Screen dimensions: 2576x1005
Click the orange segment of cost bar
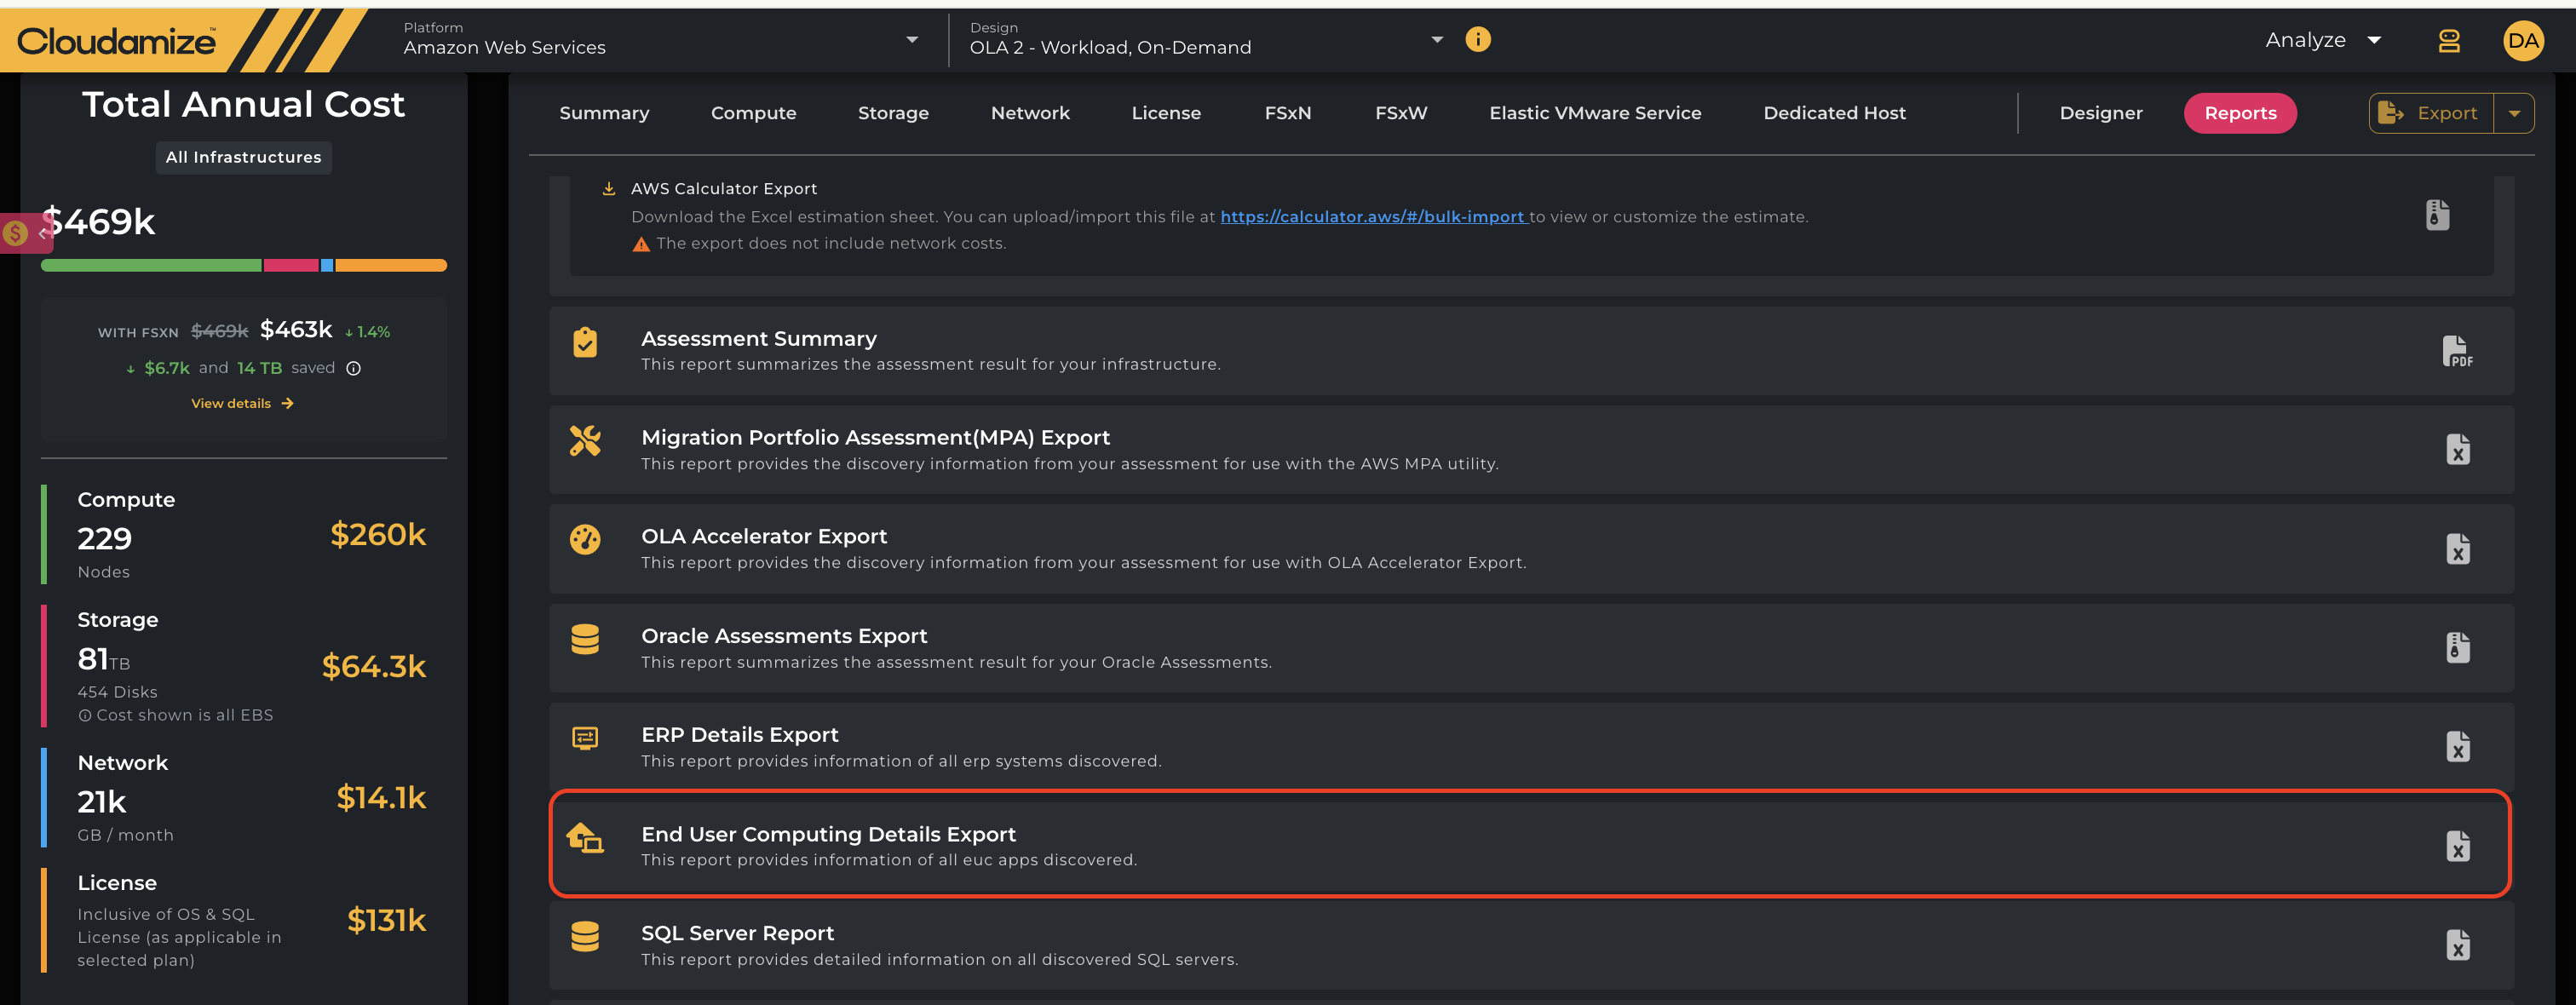tap(391, 265)
